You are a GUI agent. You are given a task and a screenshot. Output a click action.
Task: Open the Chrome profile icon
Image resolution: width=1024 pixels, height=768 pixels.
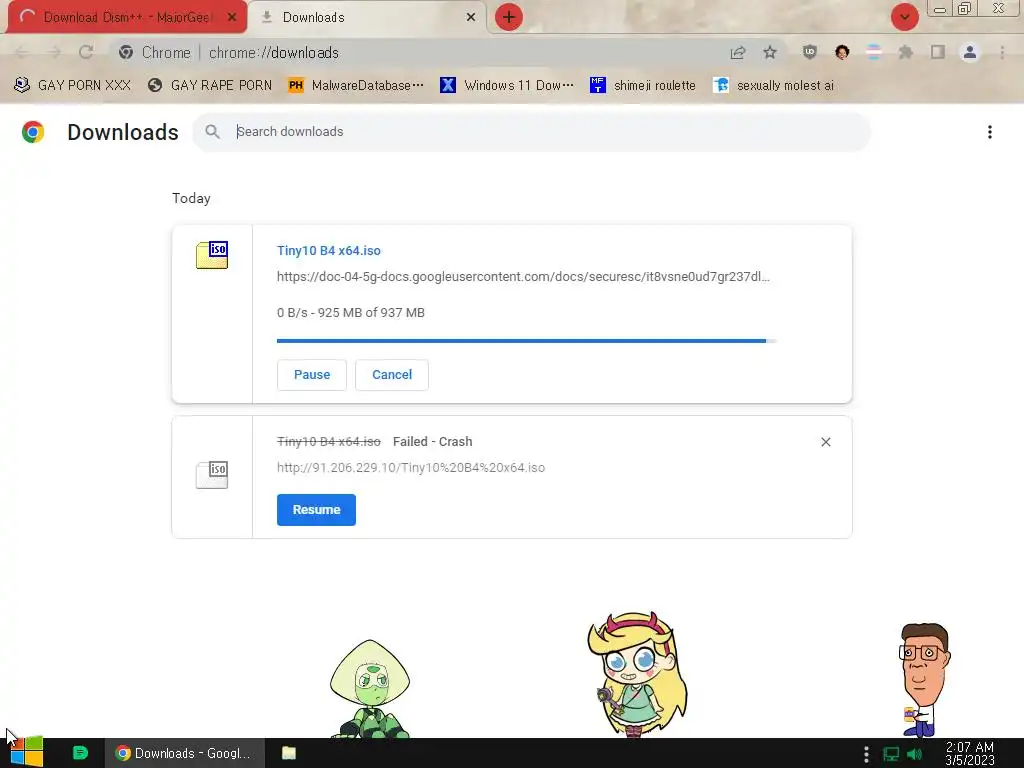click(x=970, y=52)
